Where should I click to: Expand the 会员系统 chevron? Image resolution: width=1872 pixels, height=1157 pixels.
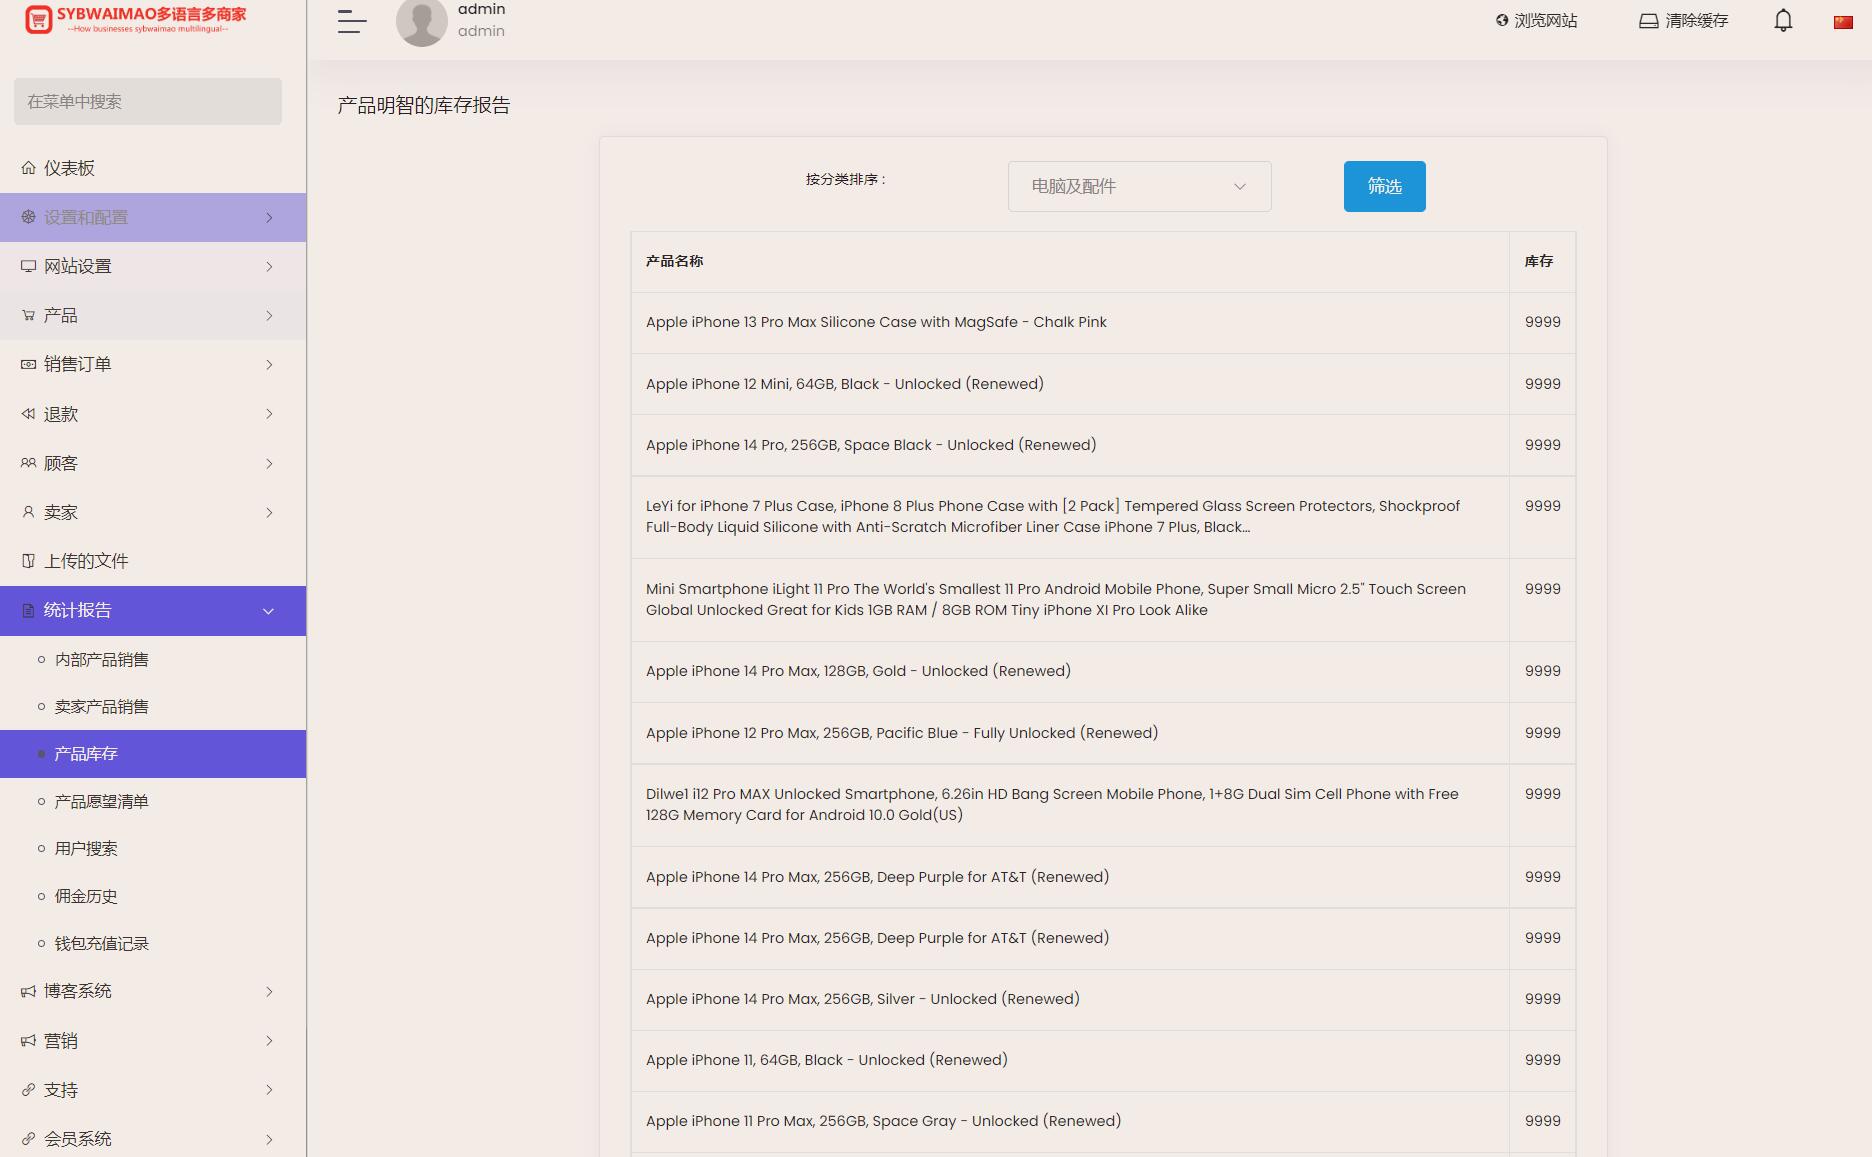point(269,1139)
